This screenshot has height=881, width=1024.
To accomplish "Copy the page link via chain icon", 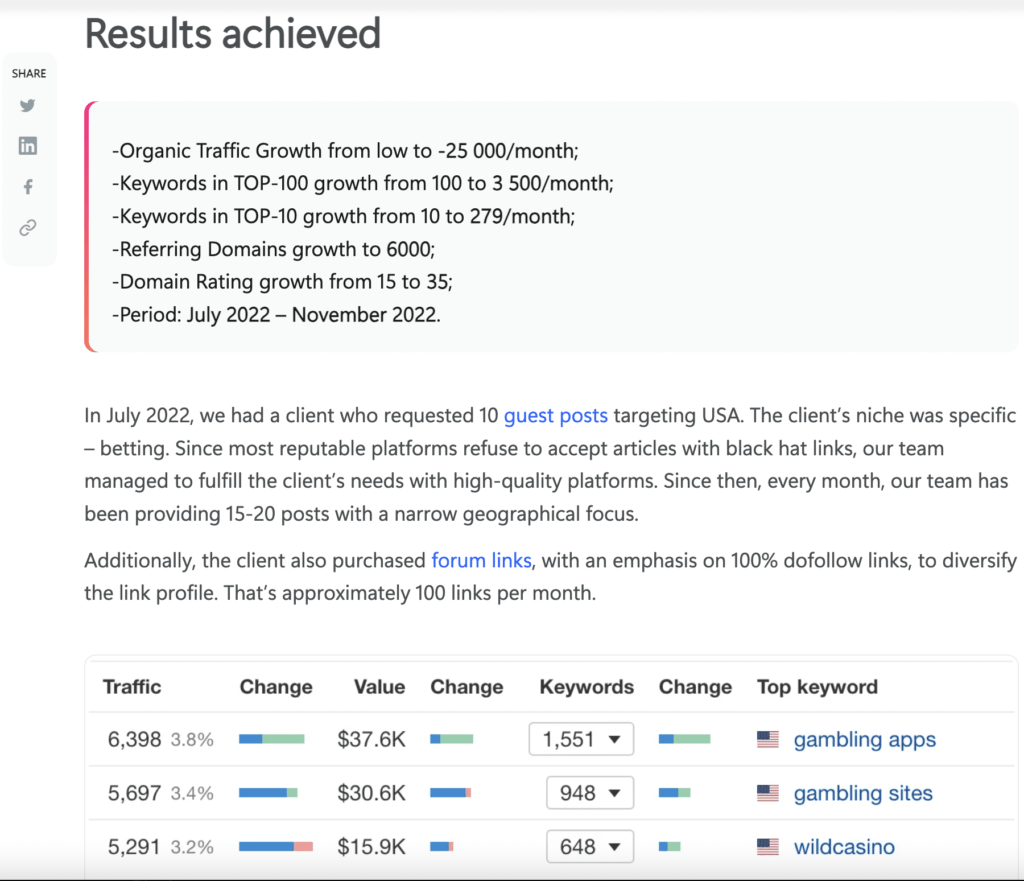I will pyautogui.click(x=28, y=228).
